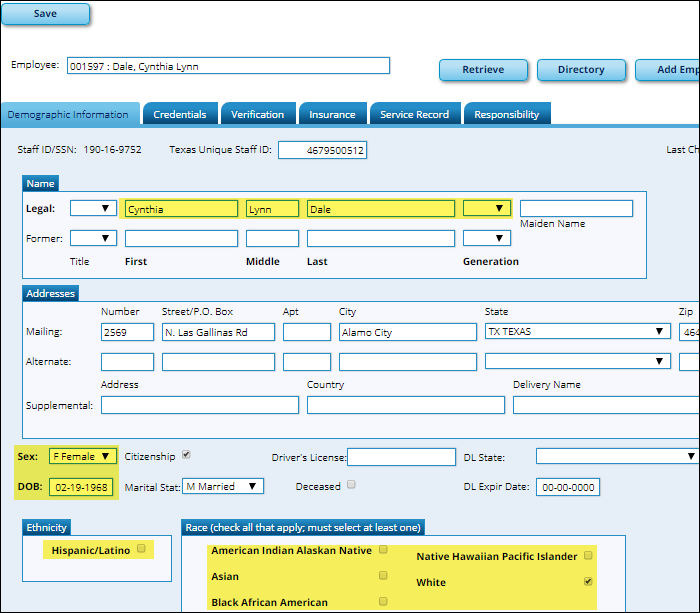Edit the Texas Unique Staff ID field
Screen dimensions: 700x613
coord(322,150)
